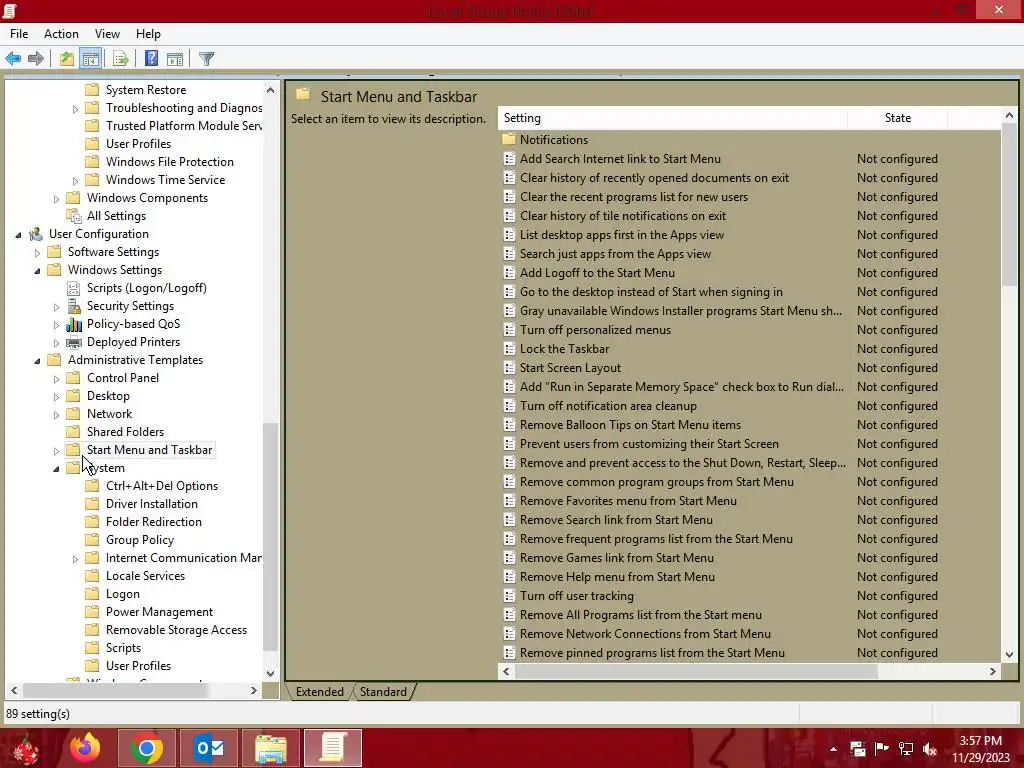
Task: Expand the Control Panel node
Action: tap(56, 379)
